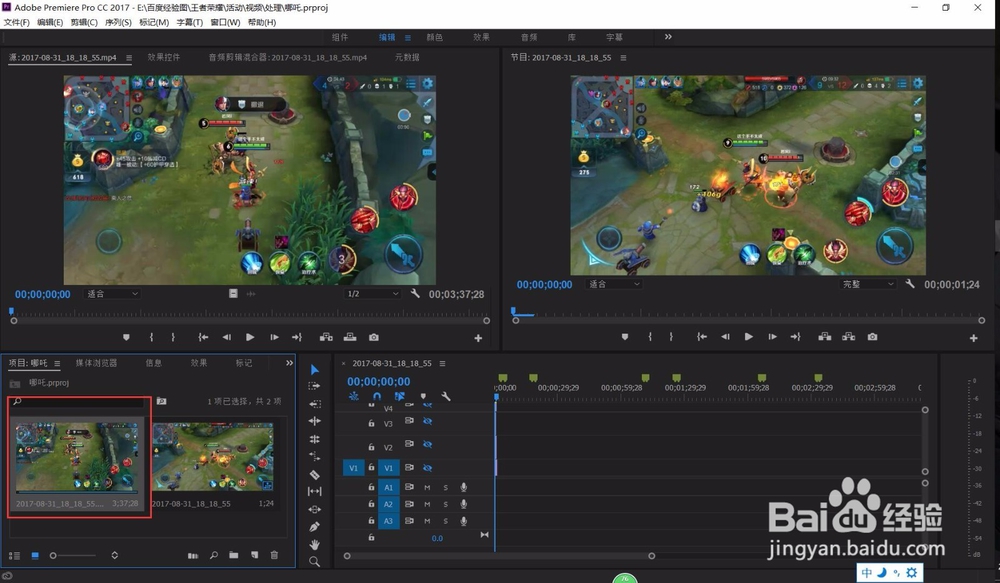Click the New Item icon
This screenshot has height=583, width=1000.
(254, 555)
